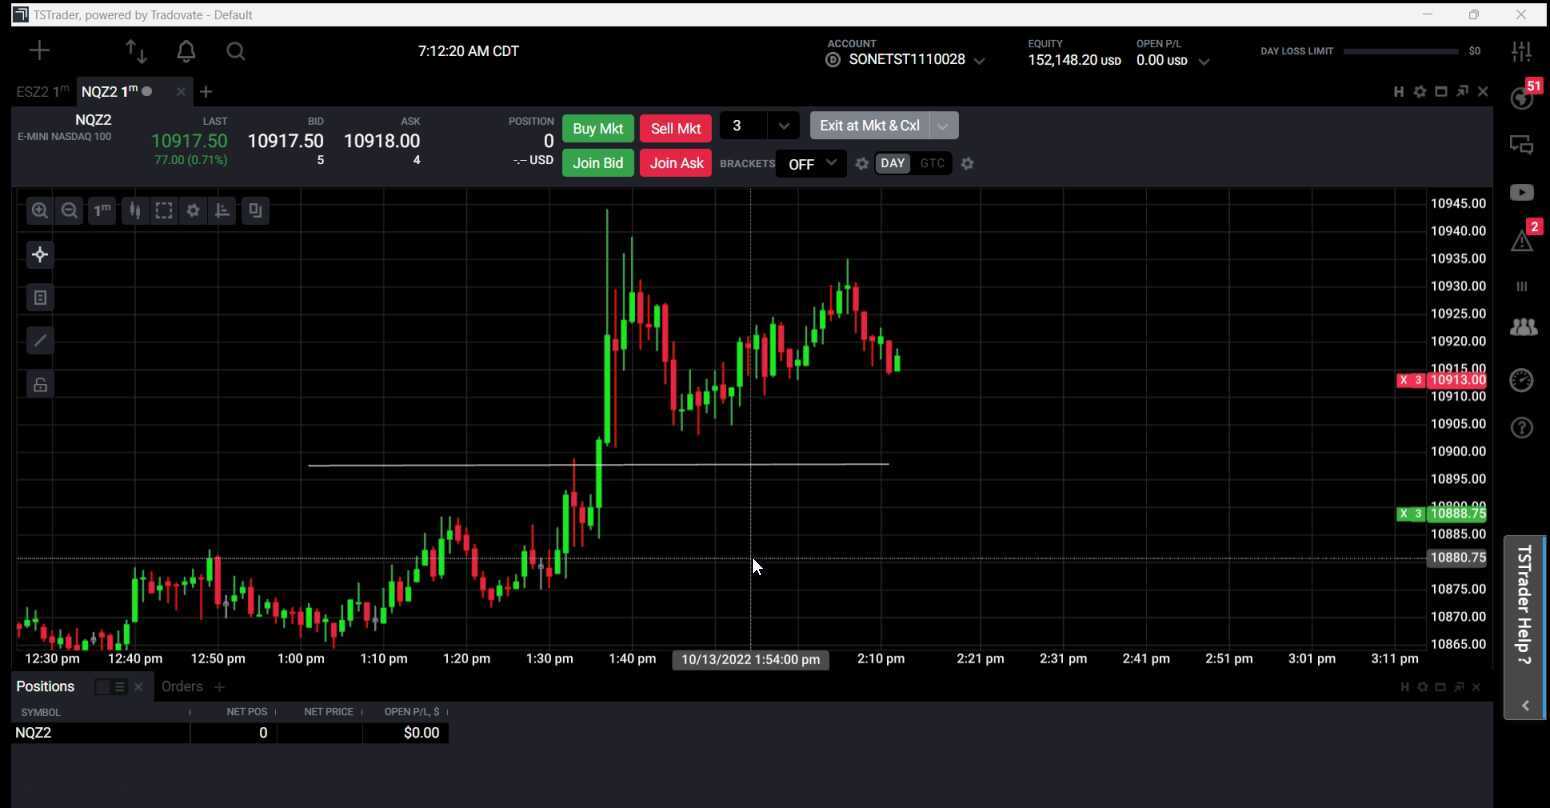The image size is (1550, 808).
Task: Open the community users icon in right sidebar
Action: (1520, 326)
